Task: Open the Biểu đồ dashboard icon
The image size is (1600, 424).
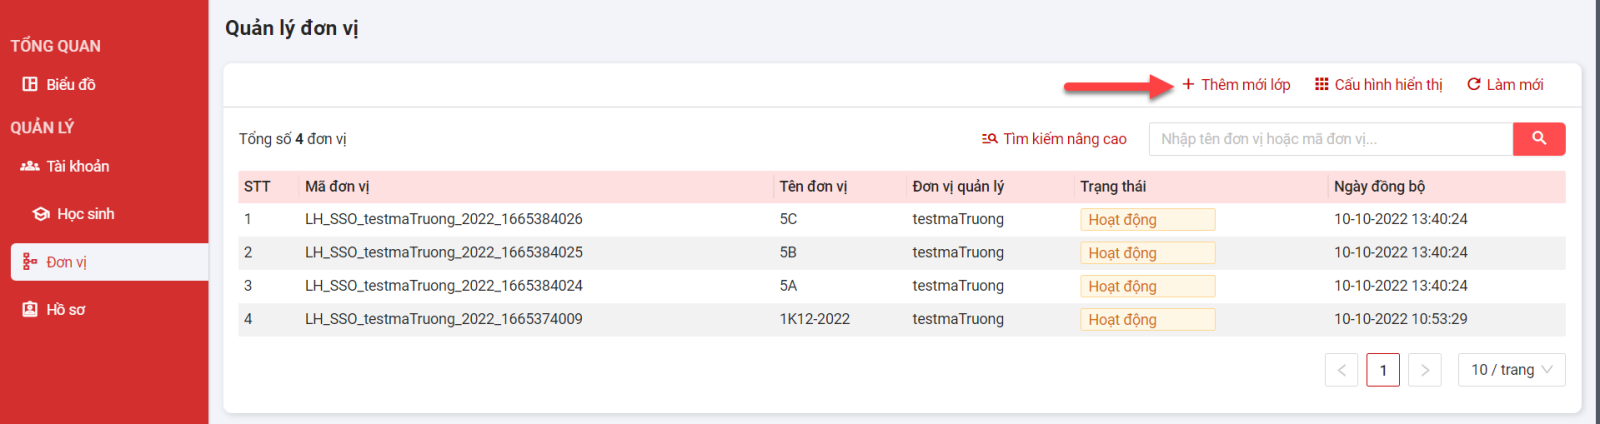Action: pyautogui.click(x=30, y=85)
